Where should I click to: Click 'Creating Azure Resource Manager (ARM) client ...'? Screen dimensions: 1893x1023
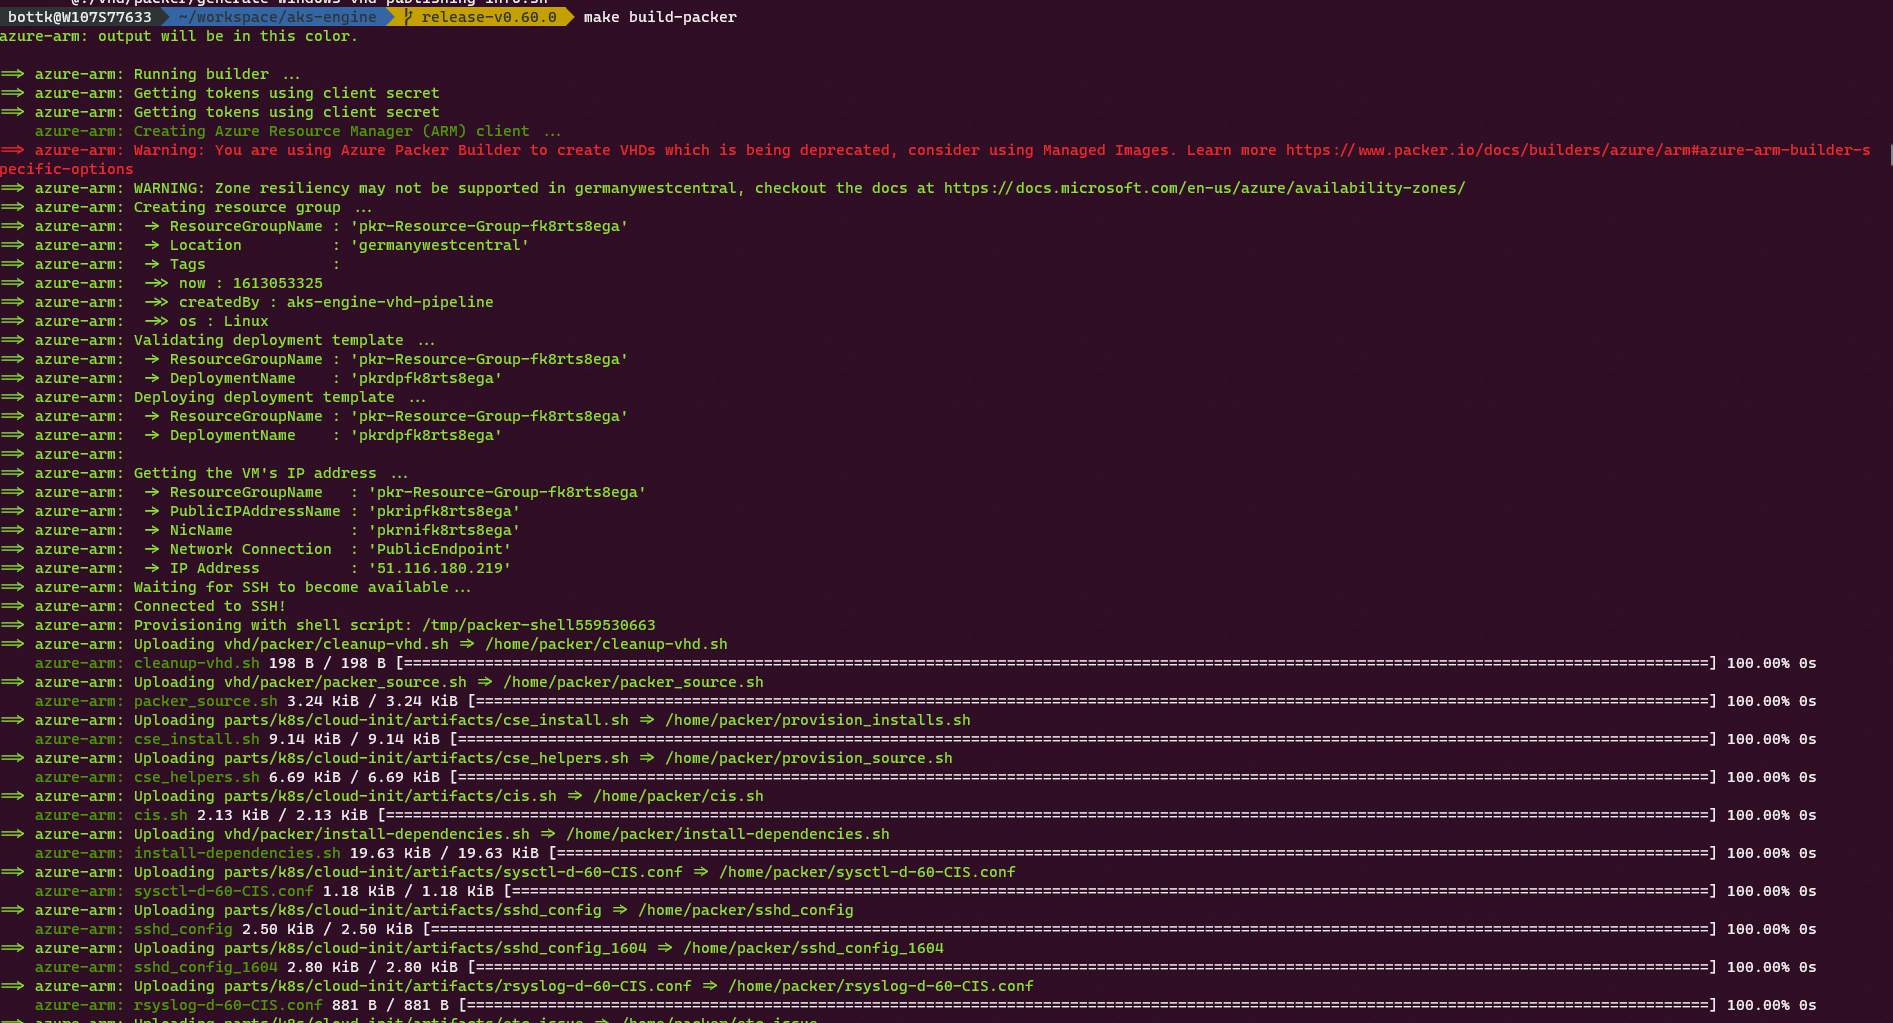[348, 131]
